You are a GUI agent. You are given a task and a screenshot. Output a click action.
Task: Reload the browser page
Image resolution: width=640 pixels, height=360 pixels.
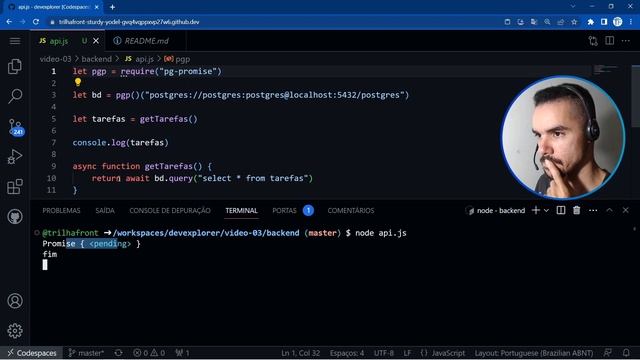(x=36, y=22)
